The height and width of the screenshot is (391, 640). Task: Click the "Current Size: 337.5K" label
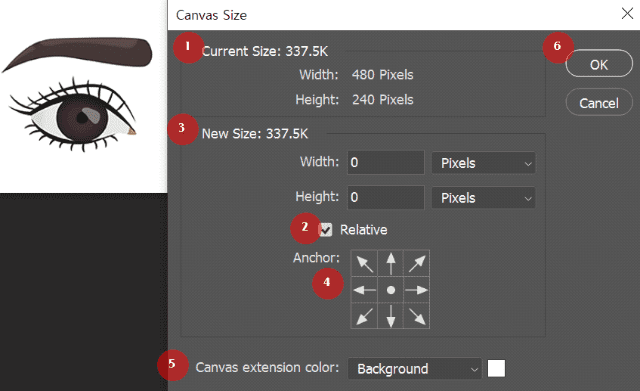(x=265, y=51)
